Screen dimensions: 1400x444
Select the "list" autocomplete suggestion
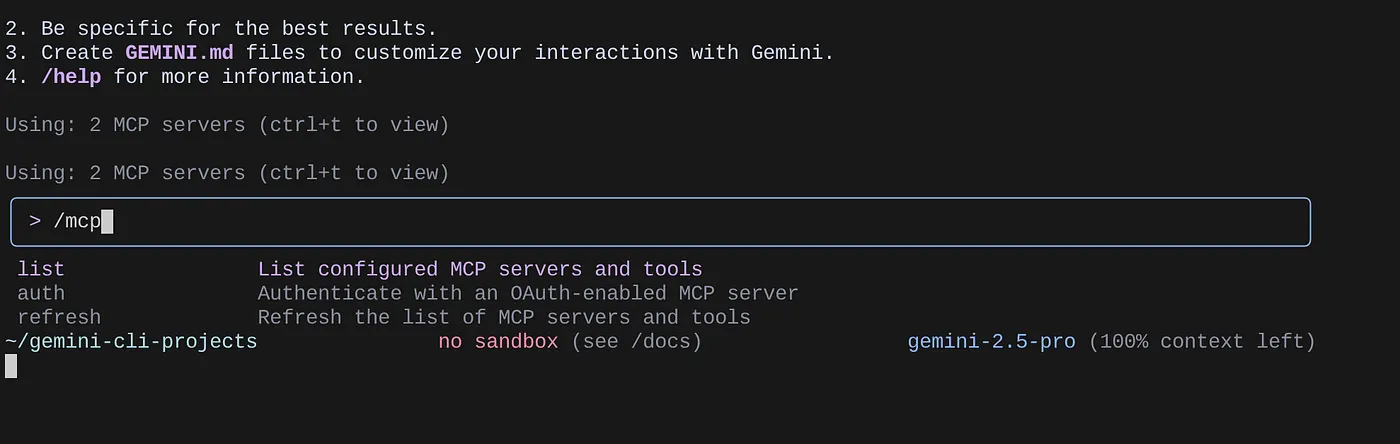point(41,269)
